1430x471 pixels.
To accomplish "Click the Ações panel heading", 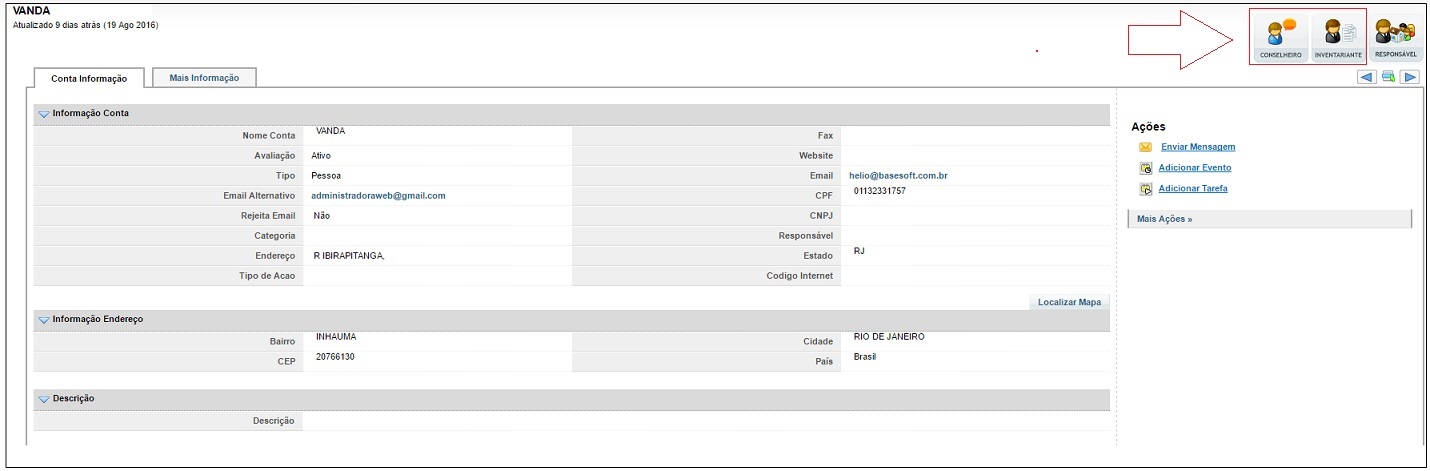I will pyautogui.click(x=1148, y=126).
